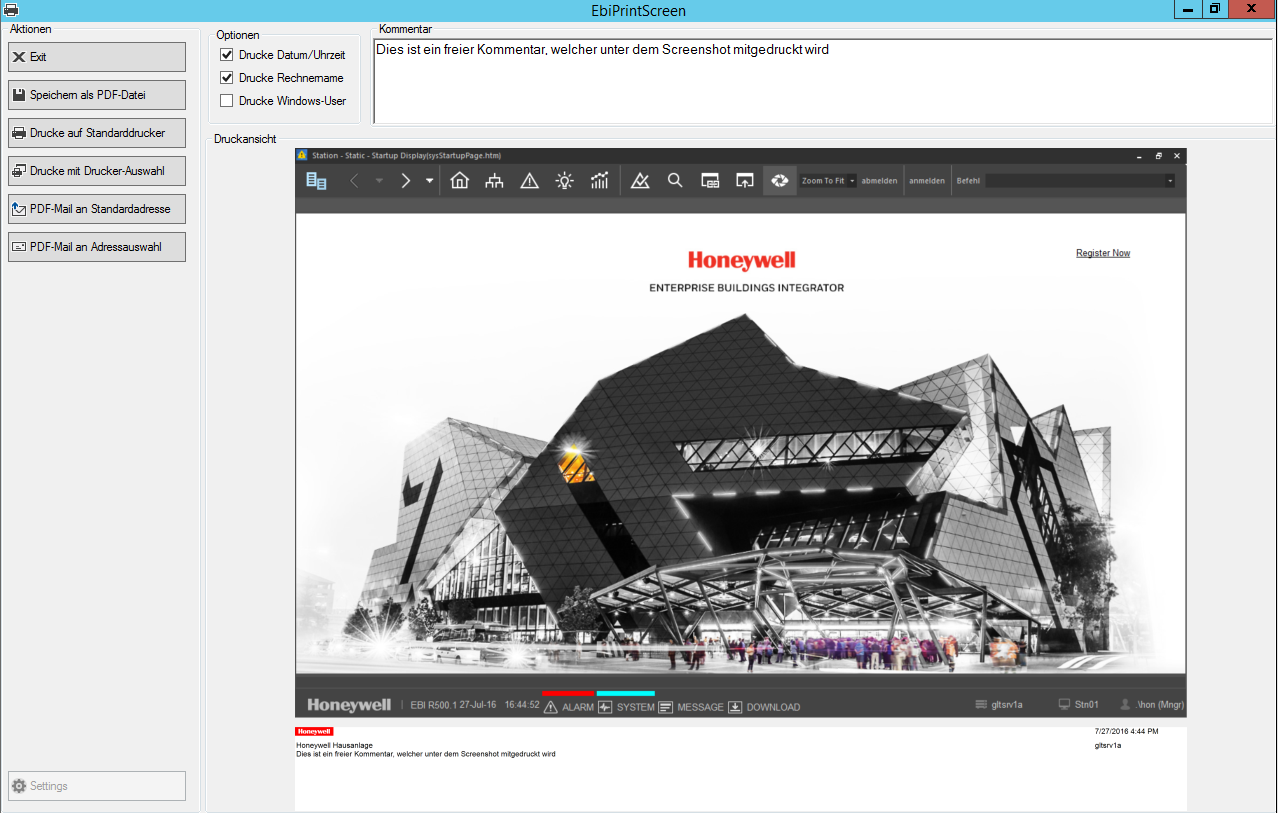Image resolution: width=1279 pixels, height=813 pixels.
Task: Click the SYSTEM status icon
Action: [605, 707]
